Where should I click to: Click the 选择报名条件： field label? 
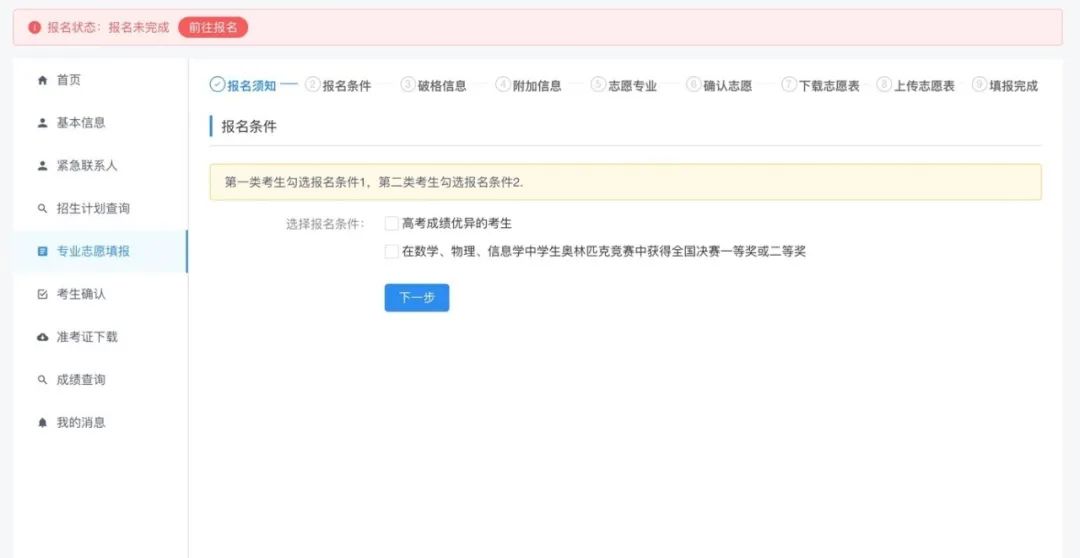click(325, 224)
